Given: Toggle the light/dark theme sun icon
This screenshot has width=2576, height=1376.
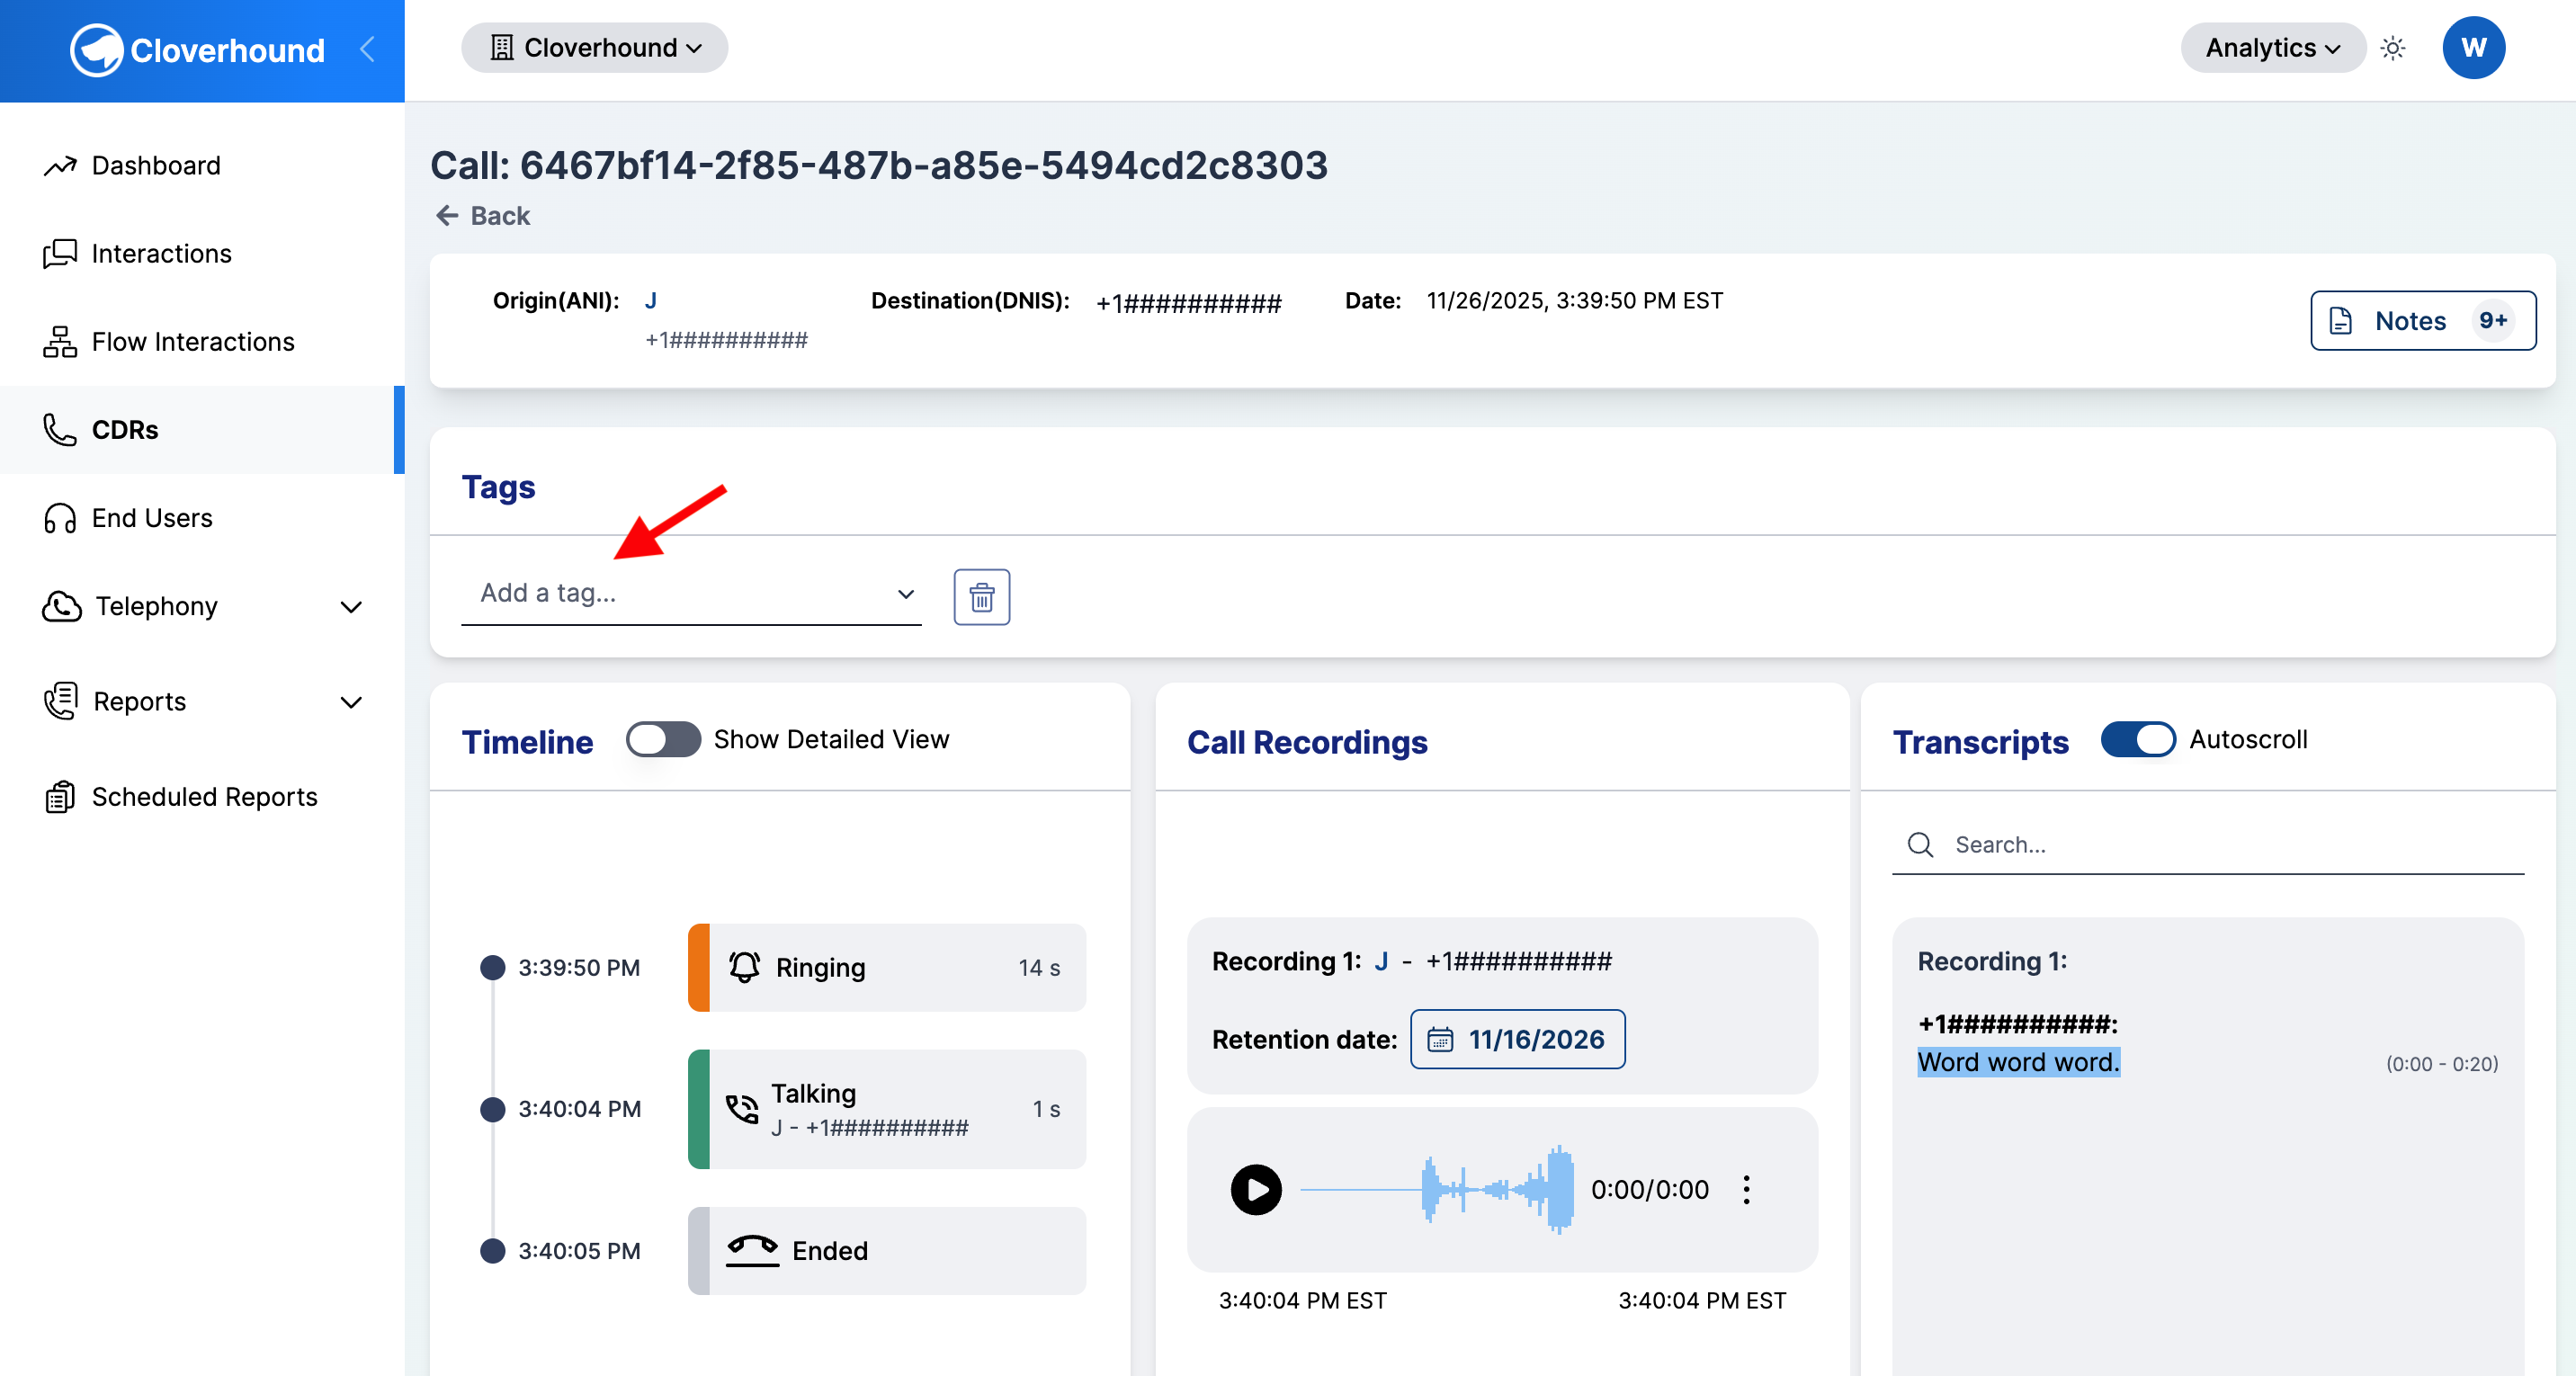Looking at the screenshot, I should pyautogui.click(x=2392, y=47).
